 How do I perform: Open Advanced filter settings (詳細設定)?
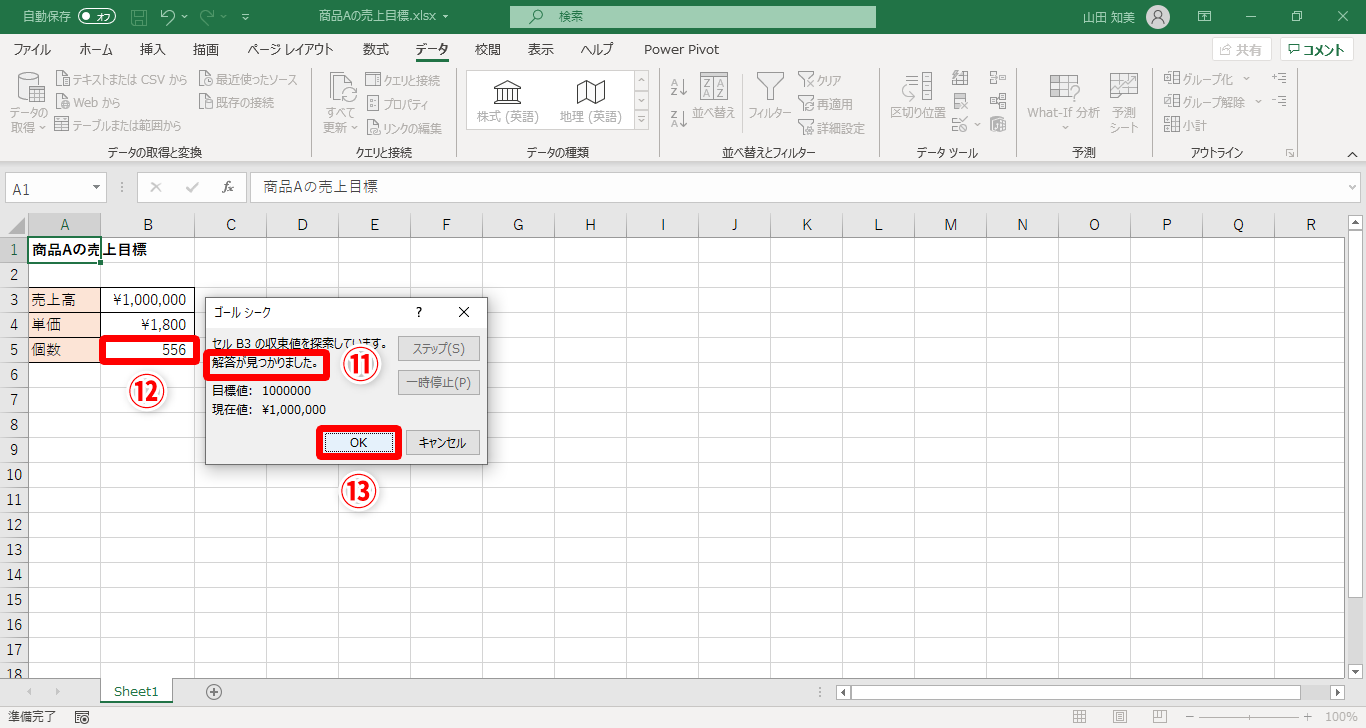(x=831, y=128)
